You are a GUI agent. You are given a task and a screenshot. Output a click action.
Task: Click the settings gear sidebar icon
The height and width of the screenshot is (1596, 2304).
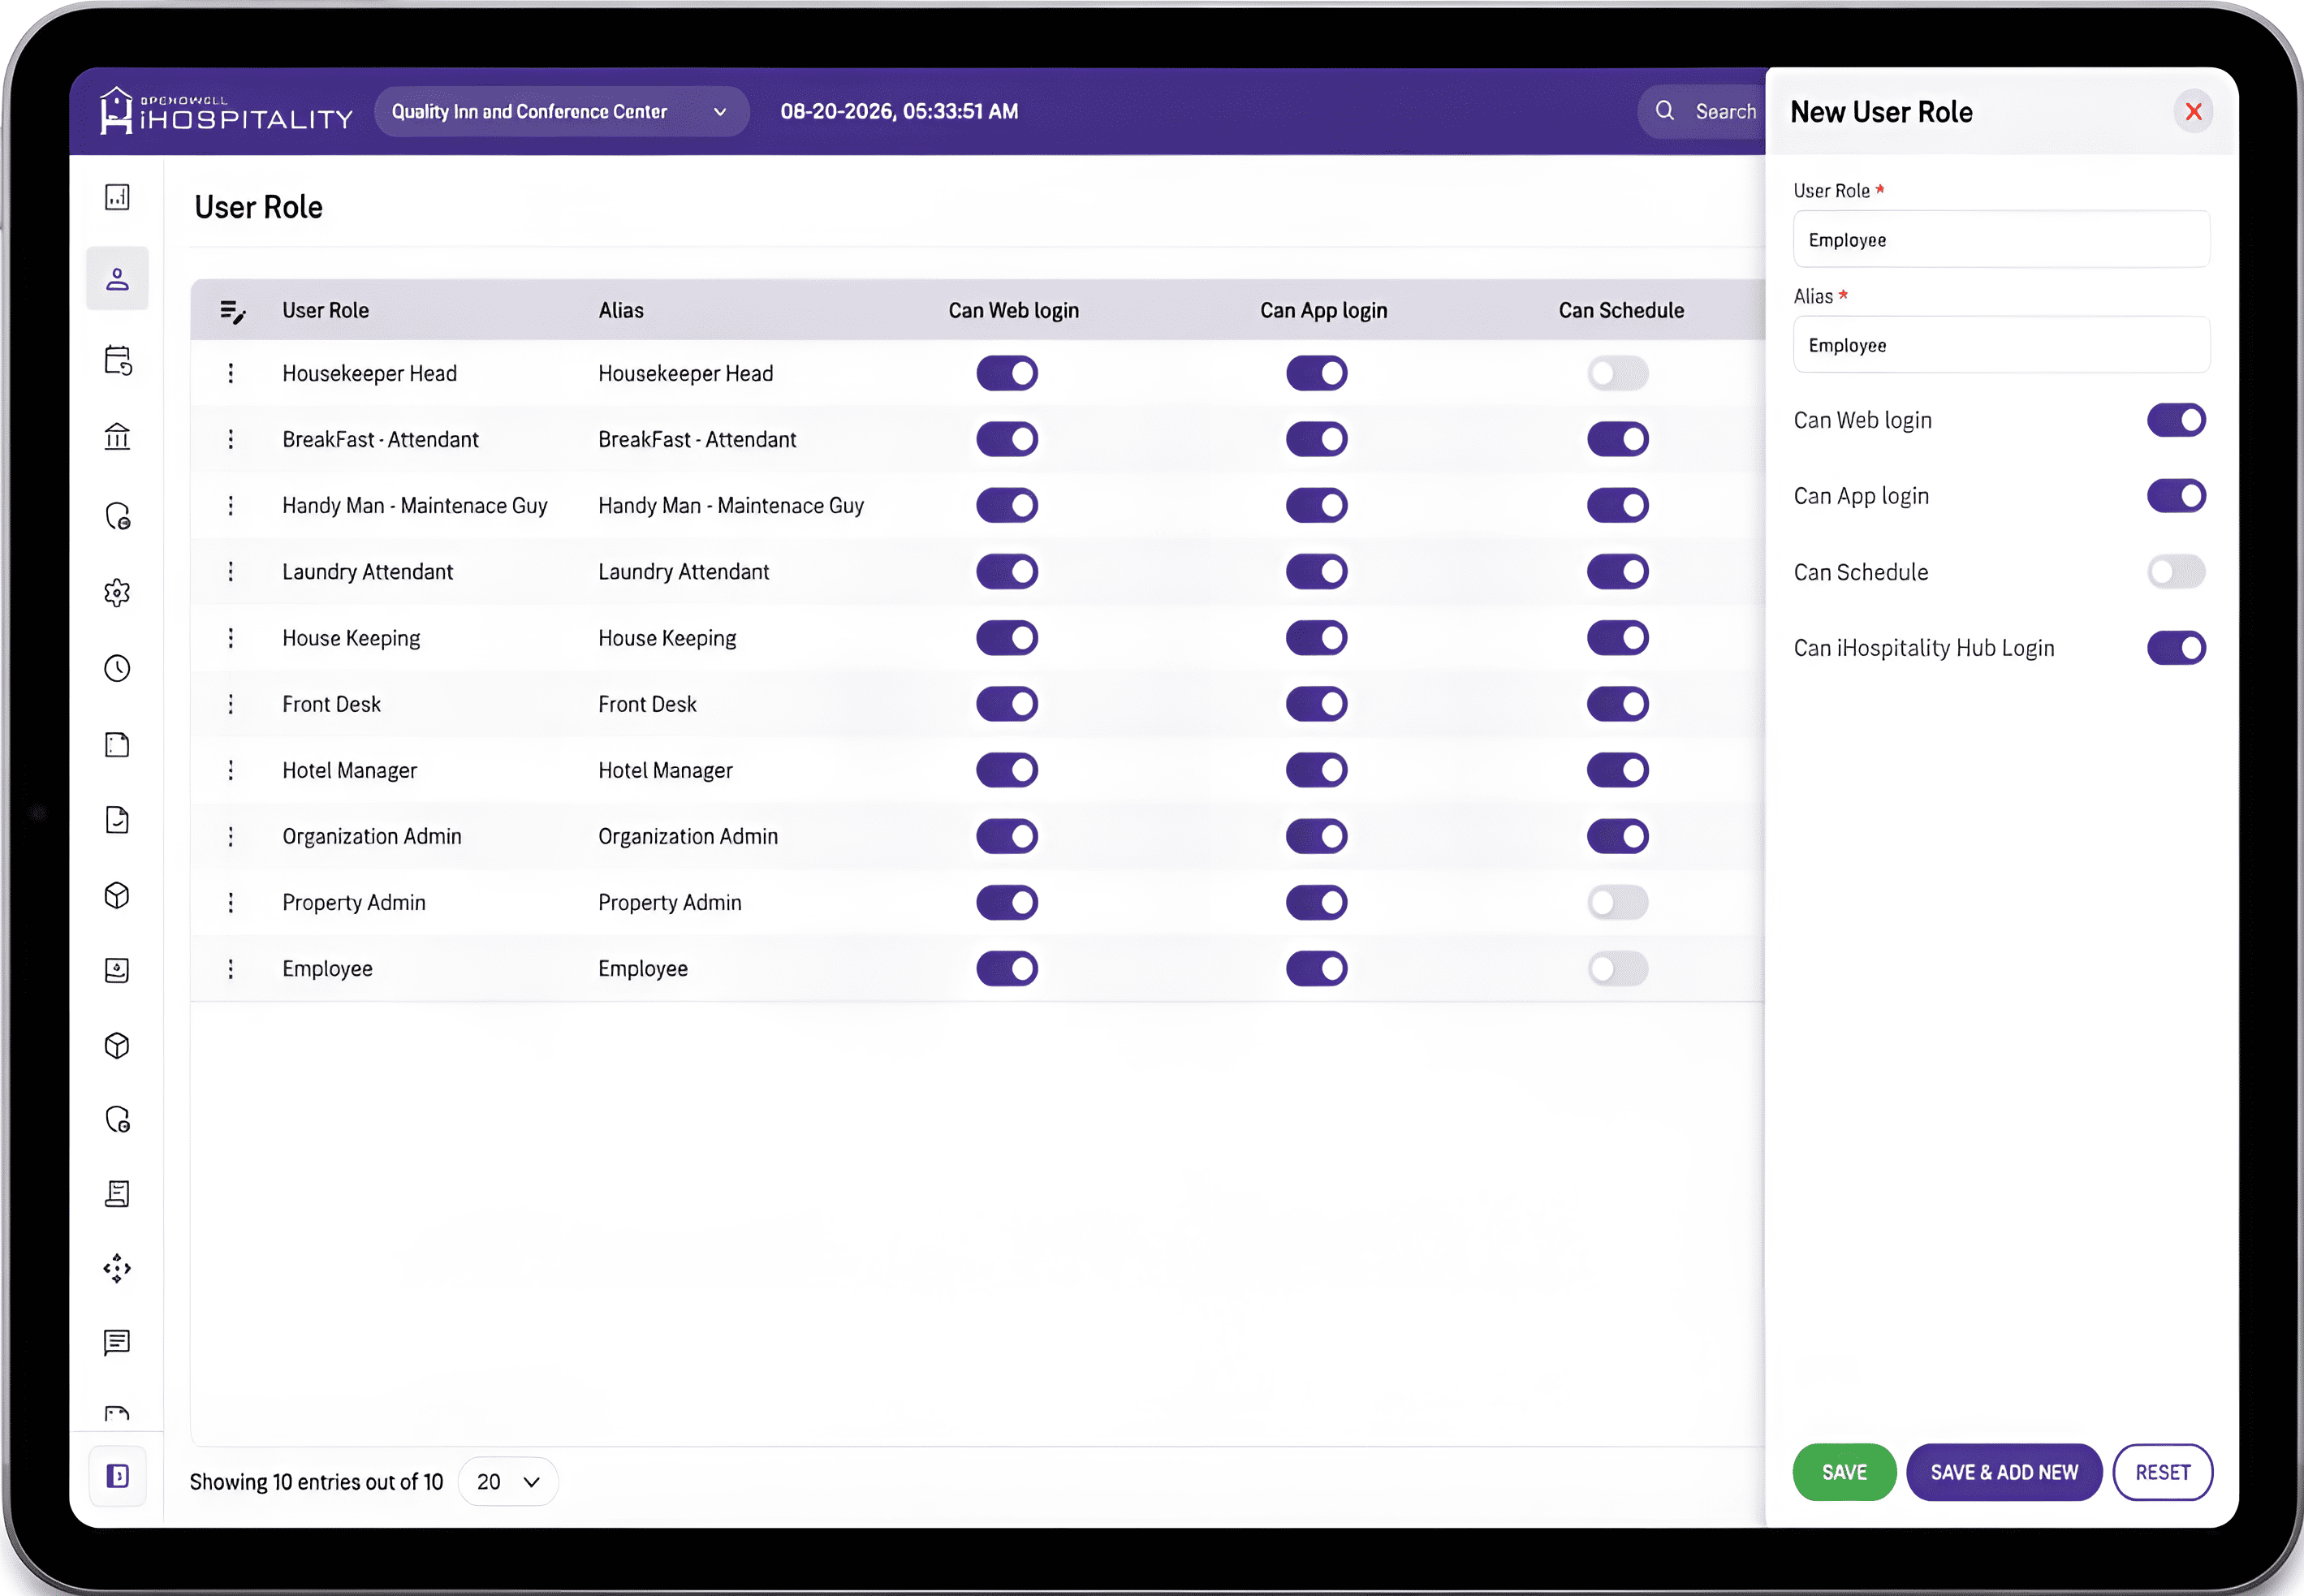[x=117, y=593]
